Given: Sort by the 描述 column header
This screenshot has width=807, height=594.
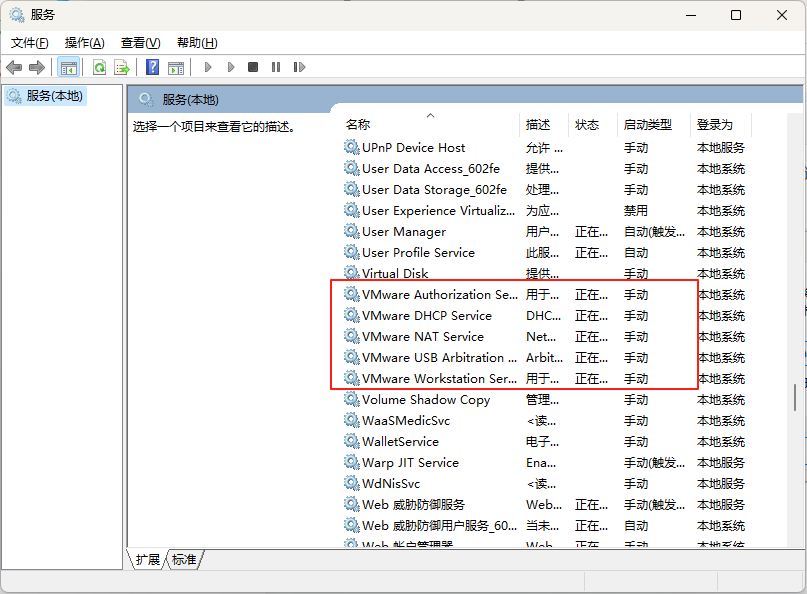Looking at the screenshot, I should point(538,125).
